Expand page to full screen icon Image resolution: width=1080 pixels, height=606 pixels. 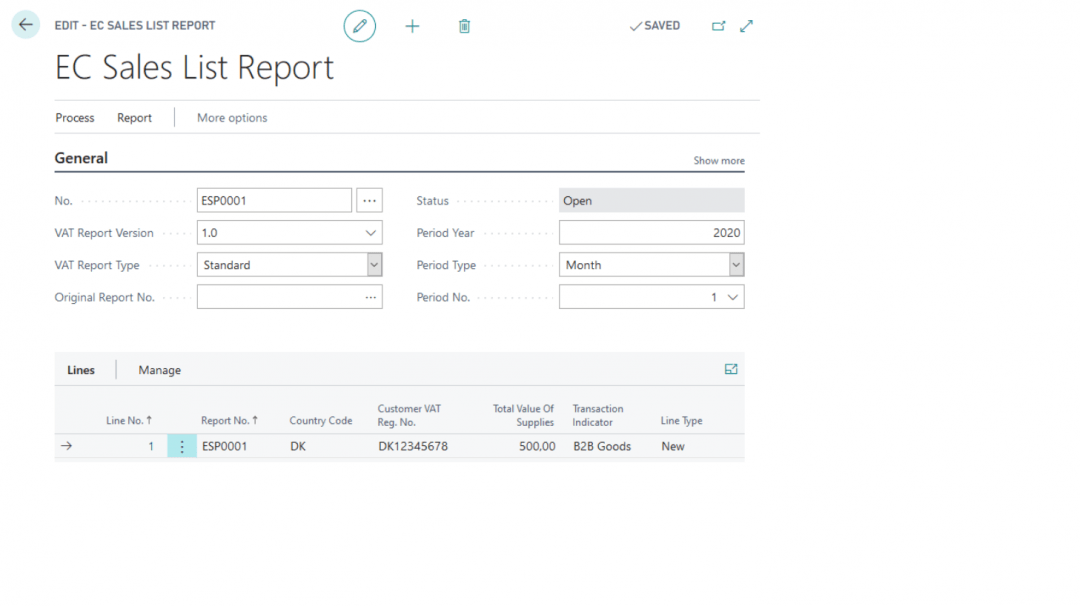click(x=746, y=26)
